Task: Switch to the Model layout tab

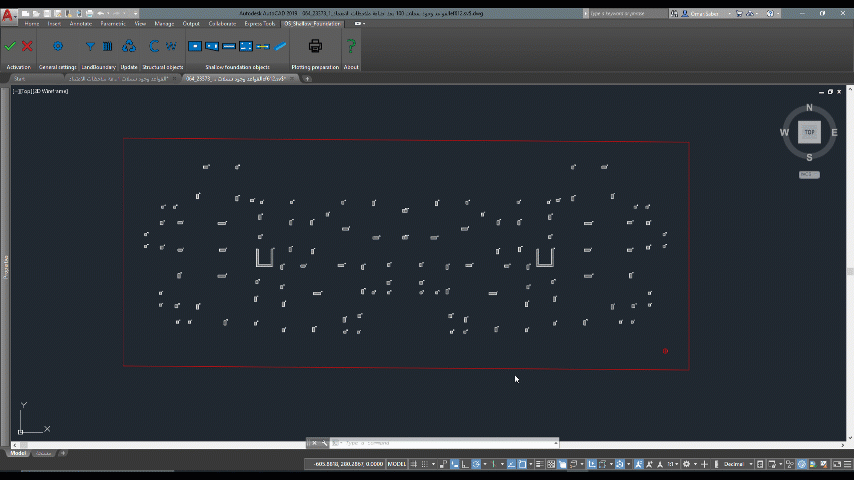Action: point(18,453)
